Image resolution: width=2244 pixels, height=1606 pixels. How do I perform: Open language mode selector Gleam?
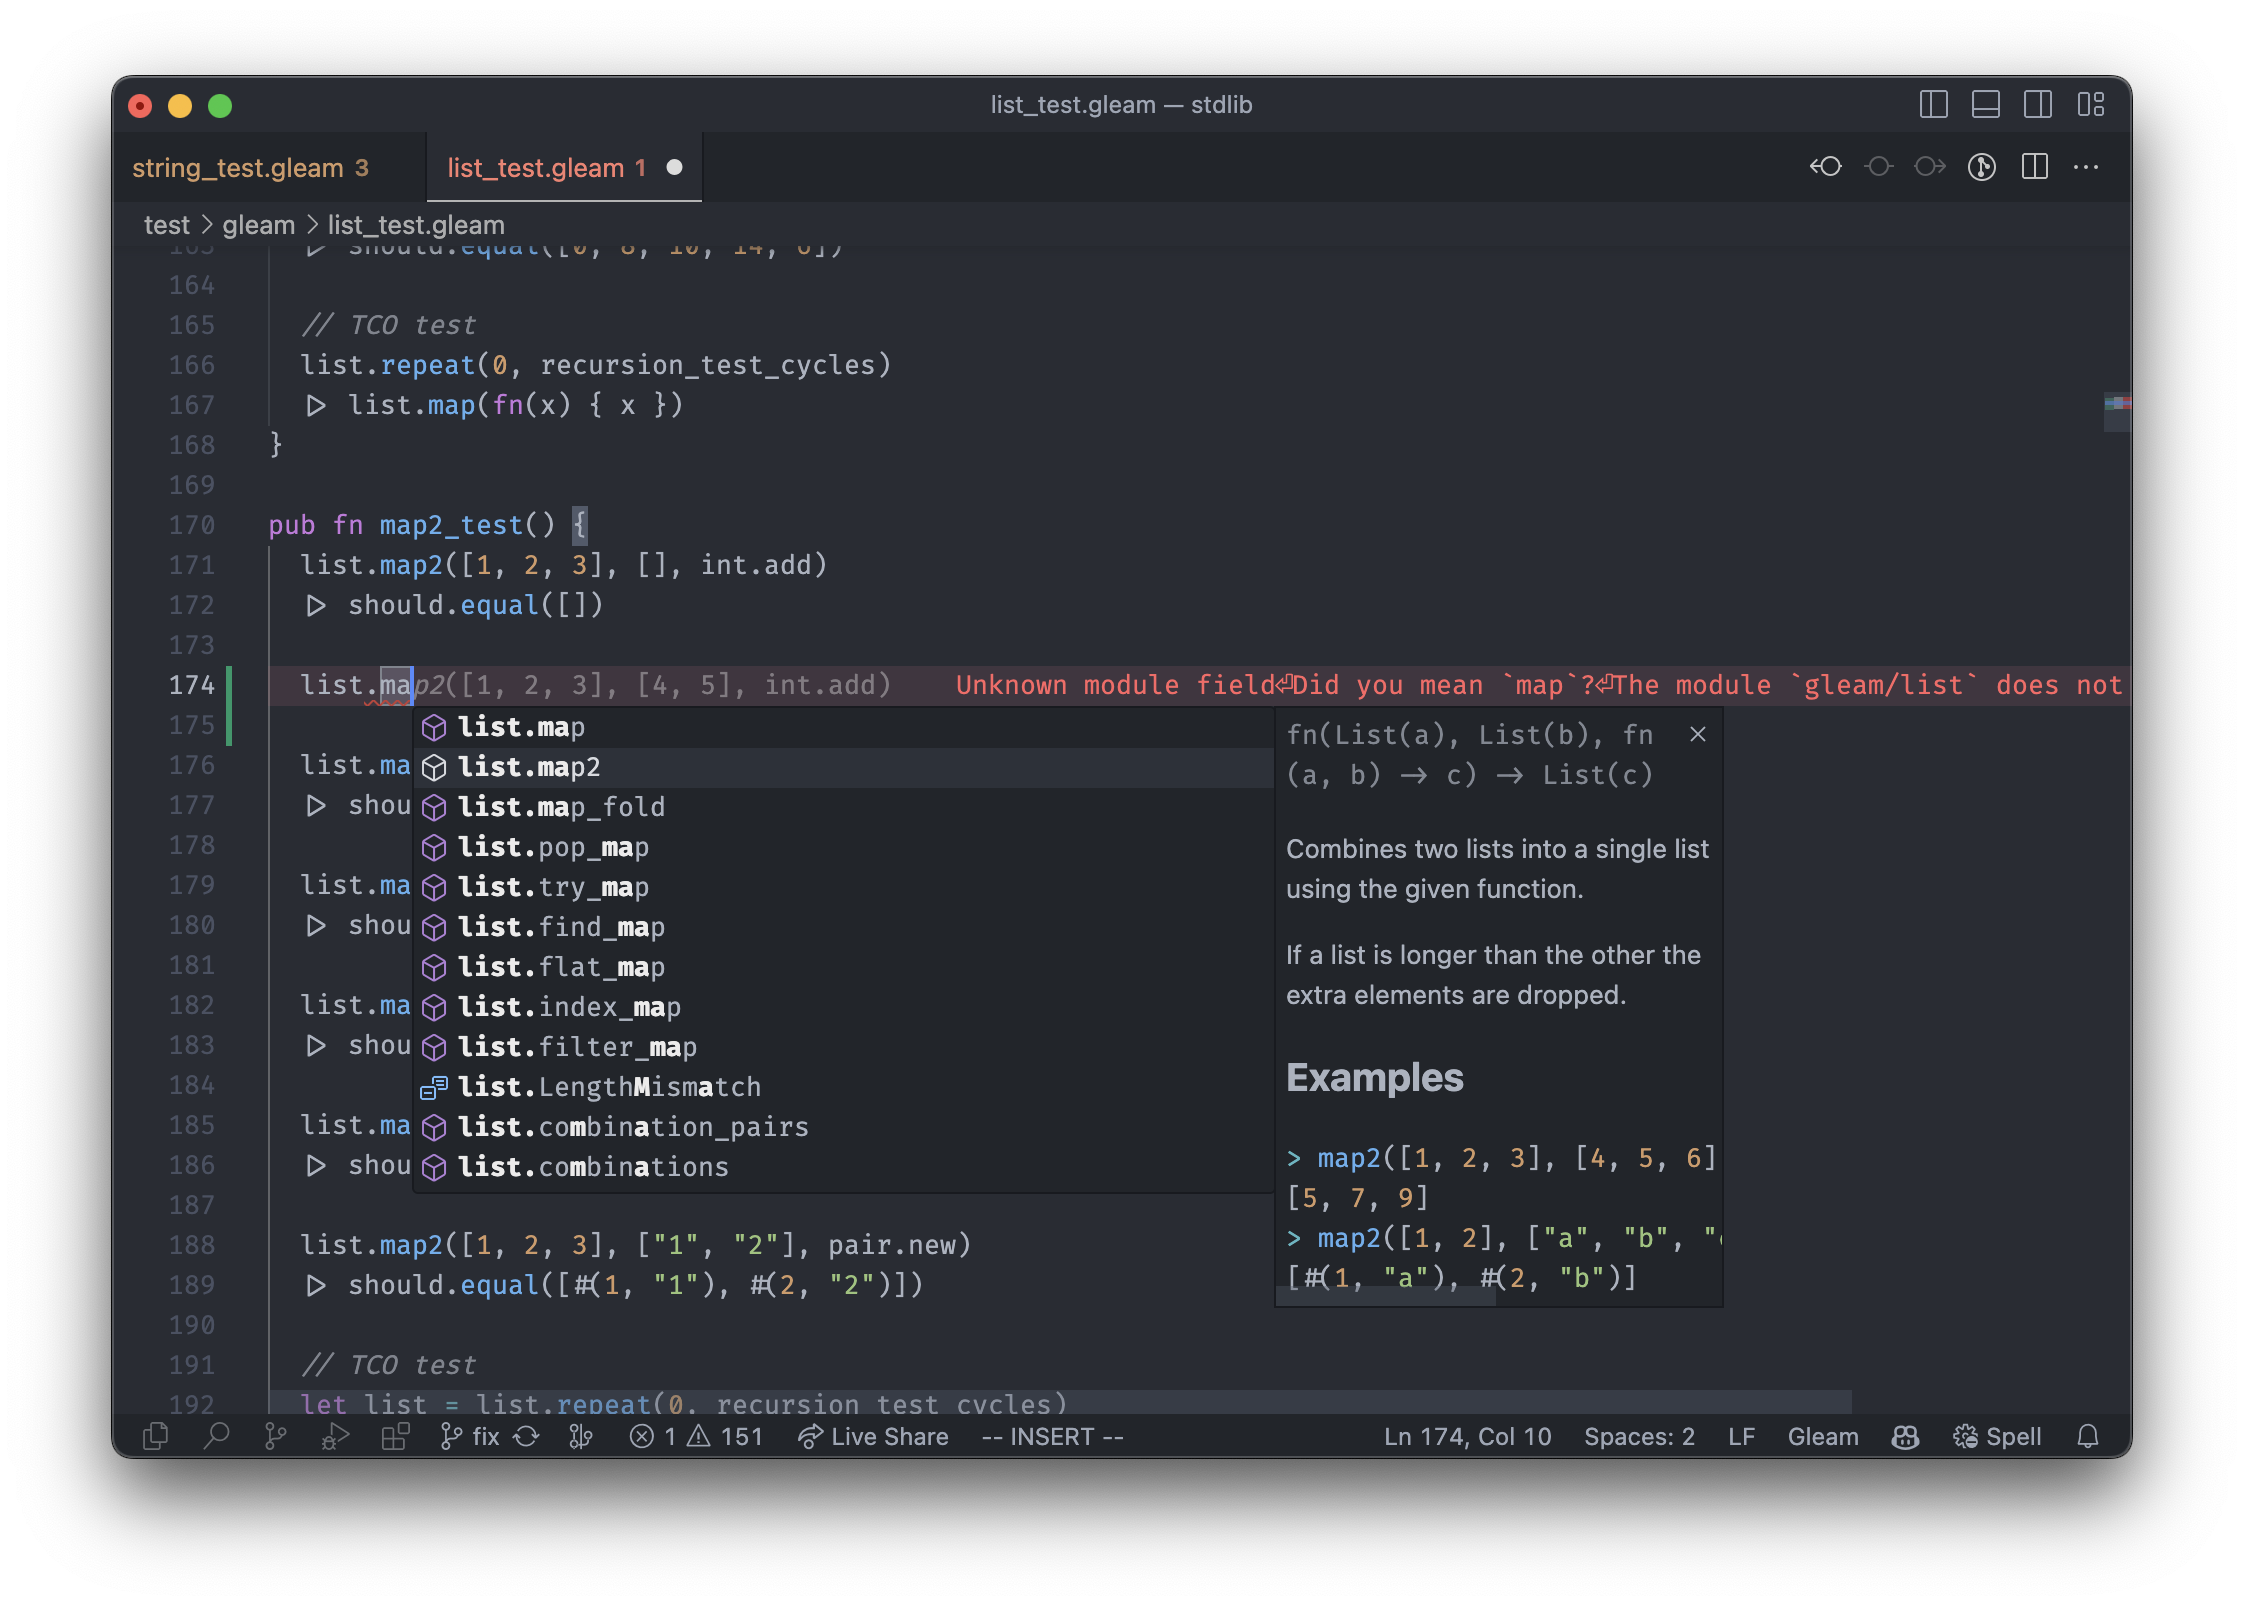click(x=1822, y=1437)
